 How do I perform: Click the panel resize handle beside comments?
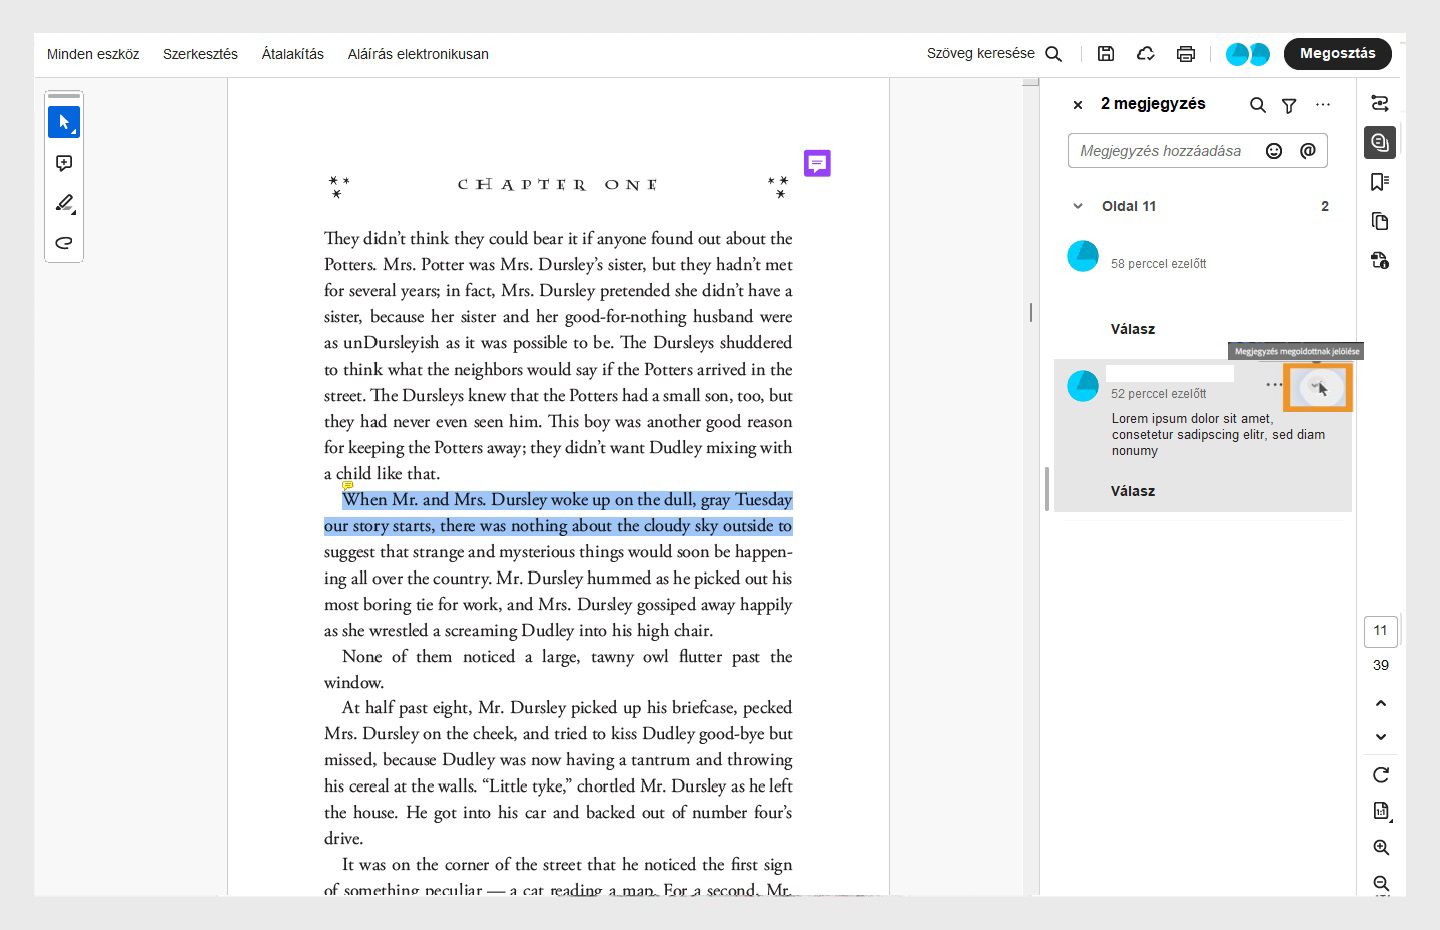pos(1047,490)
